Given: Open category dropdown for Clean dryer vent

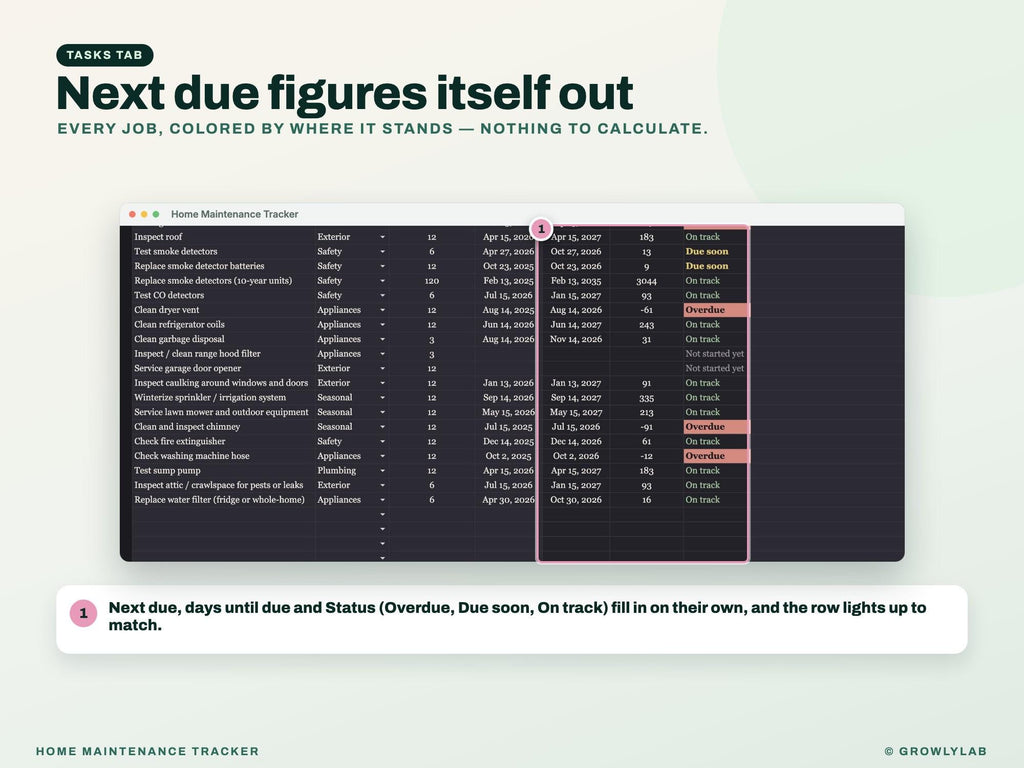Looking at the screenshot, I should (383, 310).
